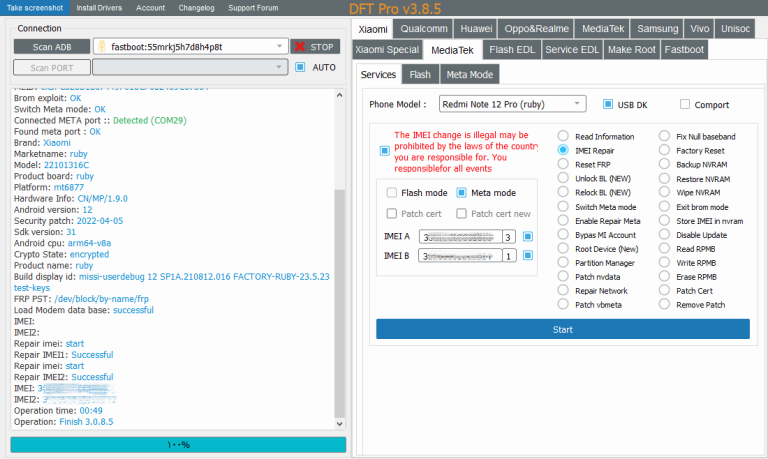Switch to Xiaomi brand tab
Screen dimensions: 768x459
tap(373, 29)
